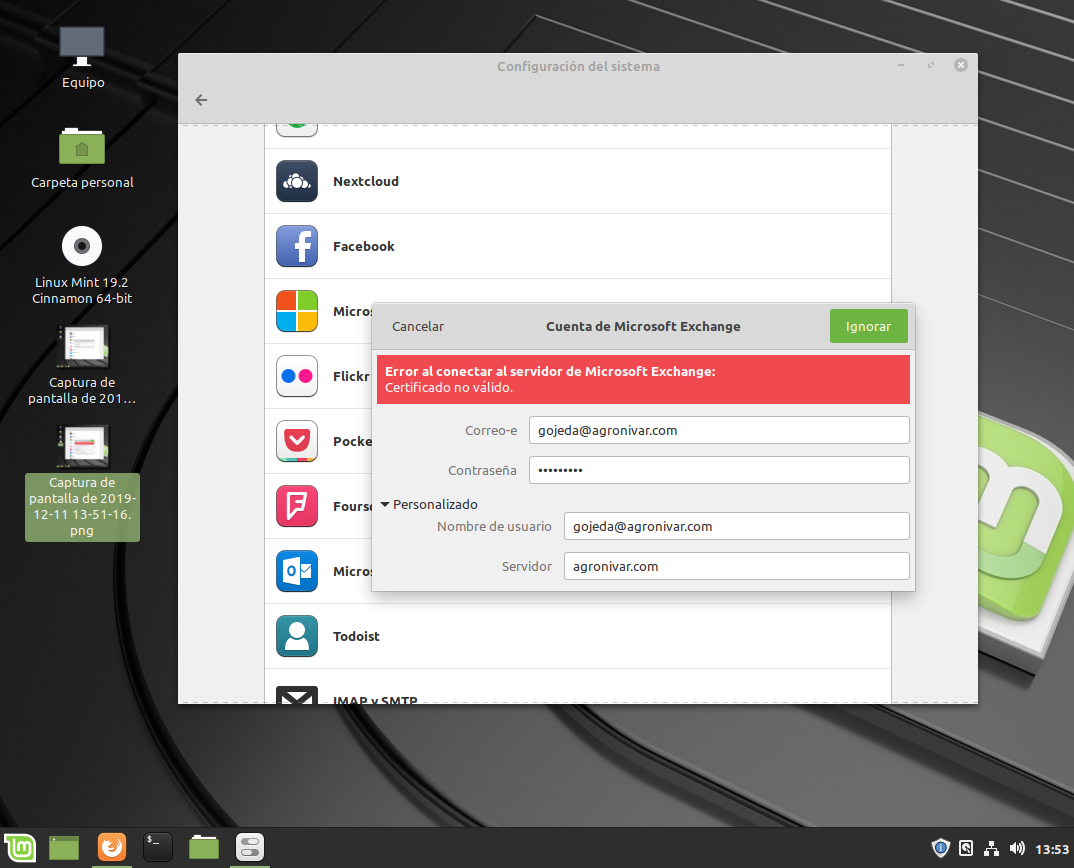The width and height of the screenshot is (1074, 868).
Task: Click the Facebook logo icon
Action: click(x=297, y=246)
